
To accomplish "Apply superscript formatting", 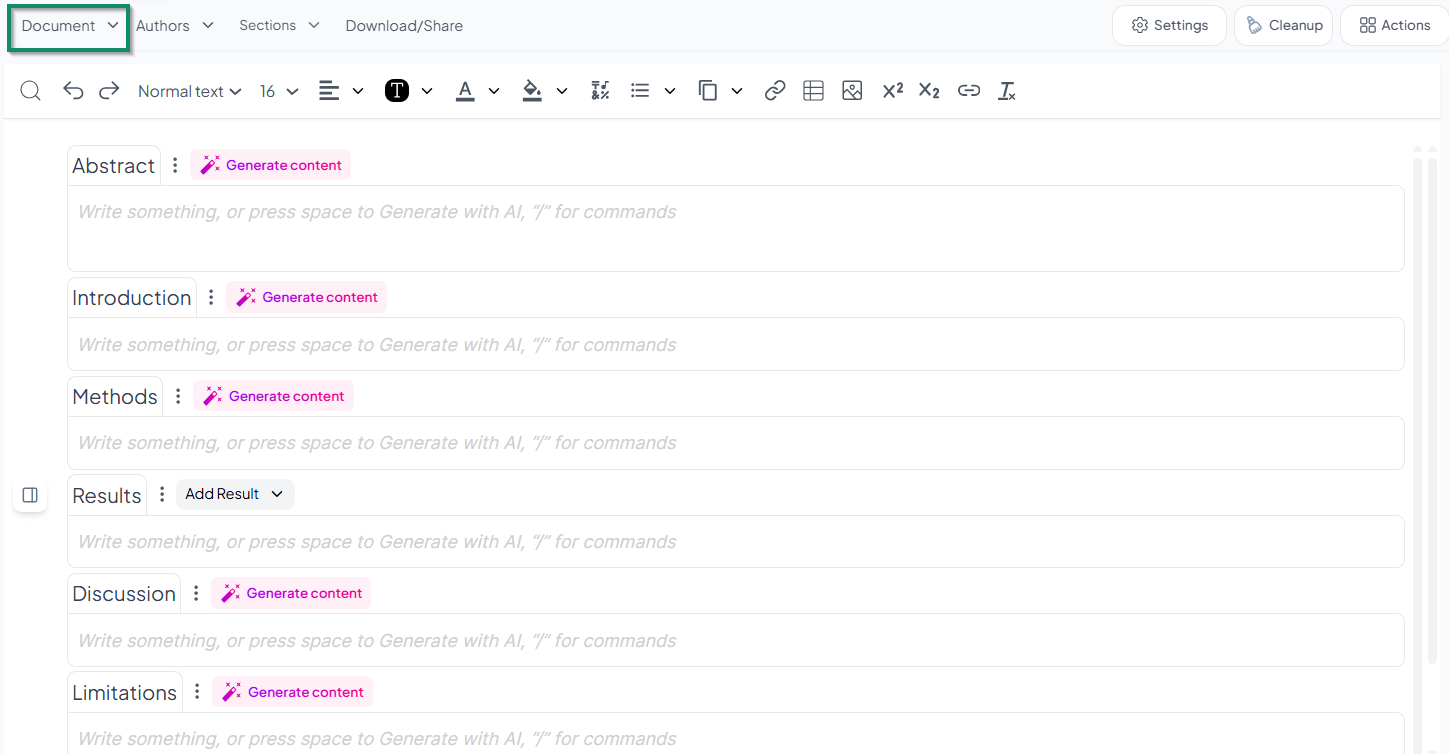I will coord(892,91).
